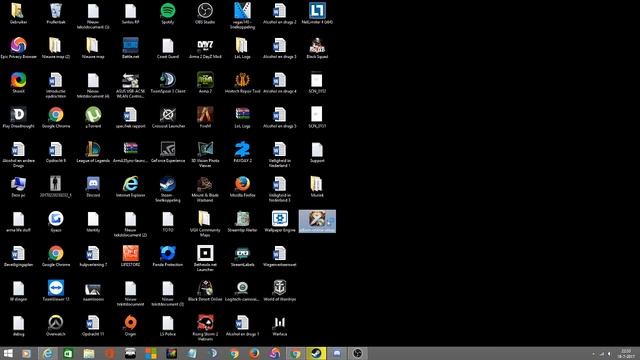The height and width of the screenshot is (360, 640).
Task: Select the NetLimiter 4 desktop icon
Action: point(317,10)
